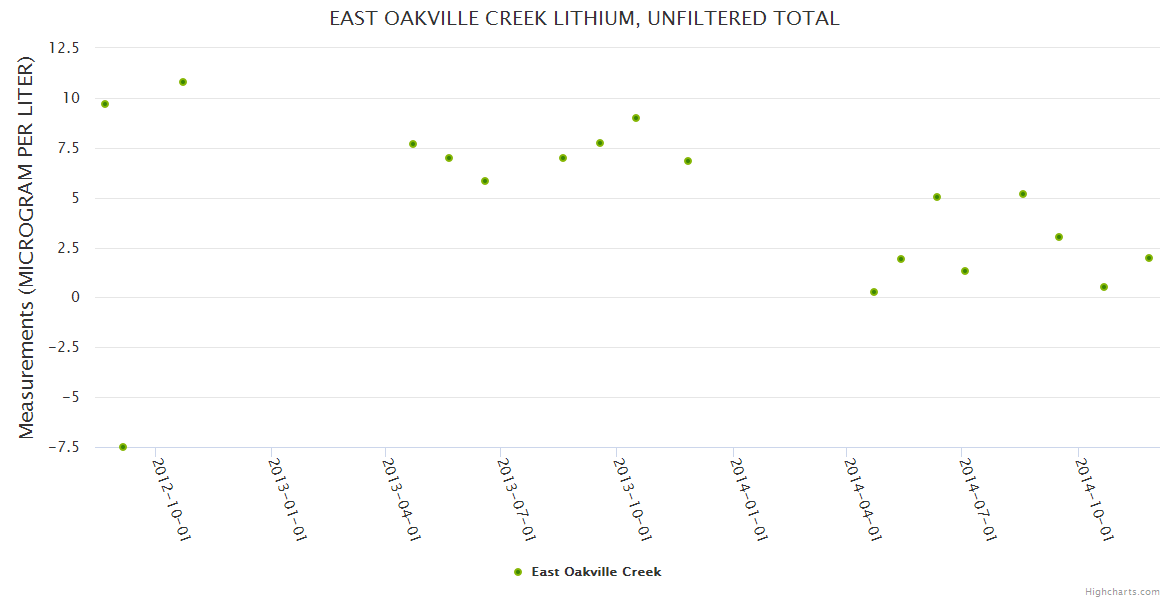Click the 2014-07-01 x-axis label
Viewport: 1170px width, 600px height.
point(979,499)
